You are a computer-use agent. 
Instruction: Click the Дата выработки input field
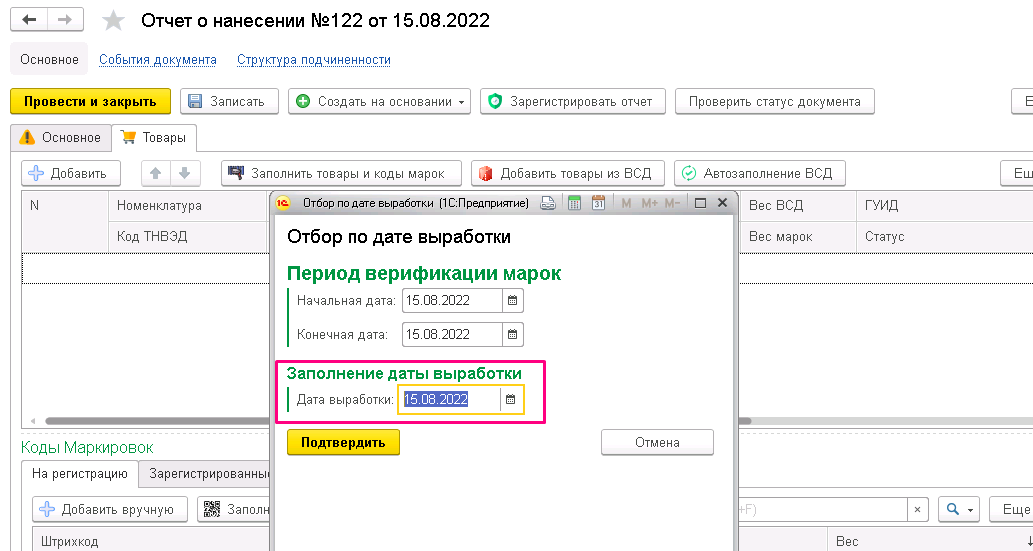click(x=449, y=399)
